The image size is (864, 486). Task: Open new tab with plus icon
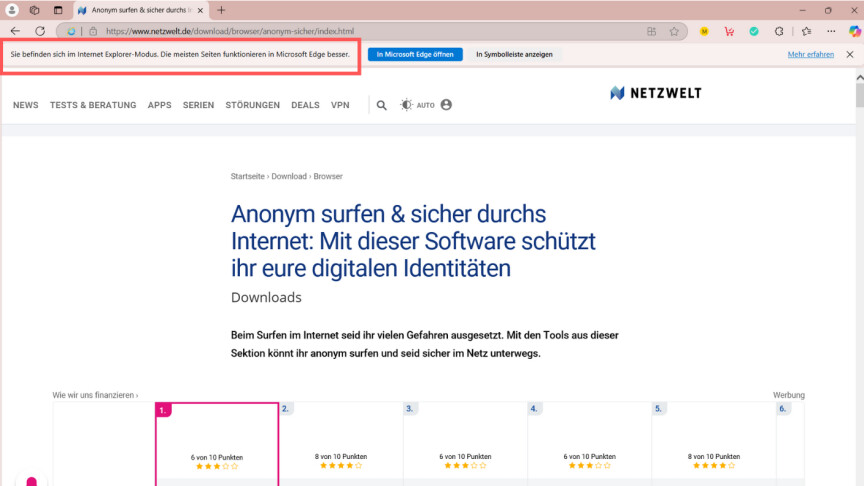click(221, 10)
